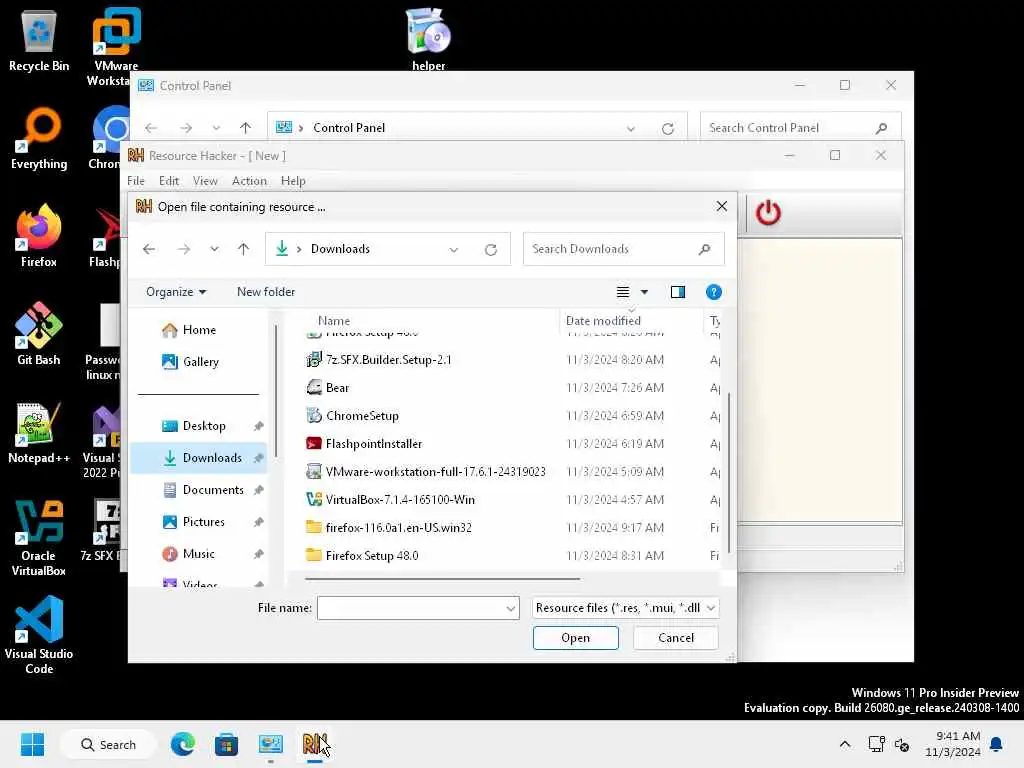Unpin Desktop pin icon in navigation pane
This screenshot has height=768, width=1024.
coord(259,426)
